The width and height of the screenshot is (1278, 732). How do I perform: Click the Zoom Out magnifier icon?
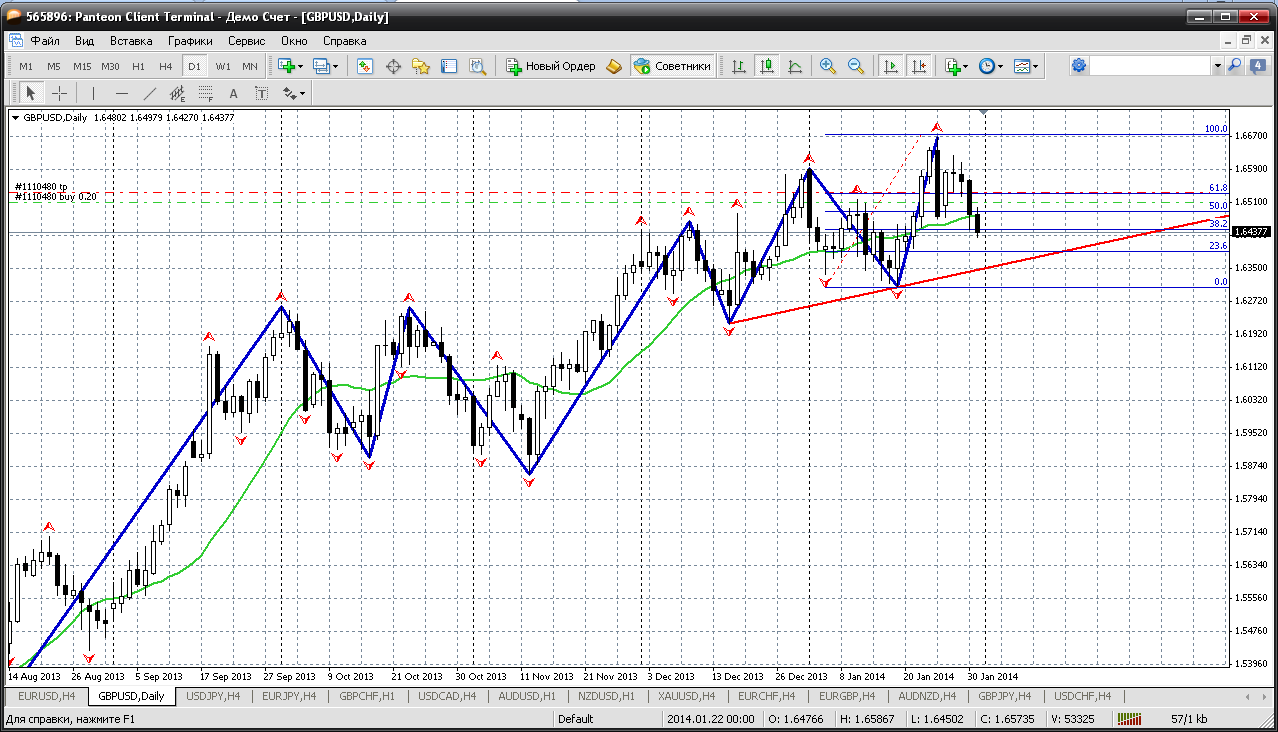click(856, 66)
